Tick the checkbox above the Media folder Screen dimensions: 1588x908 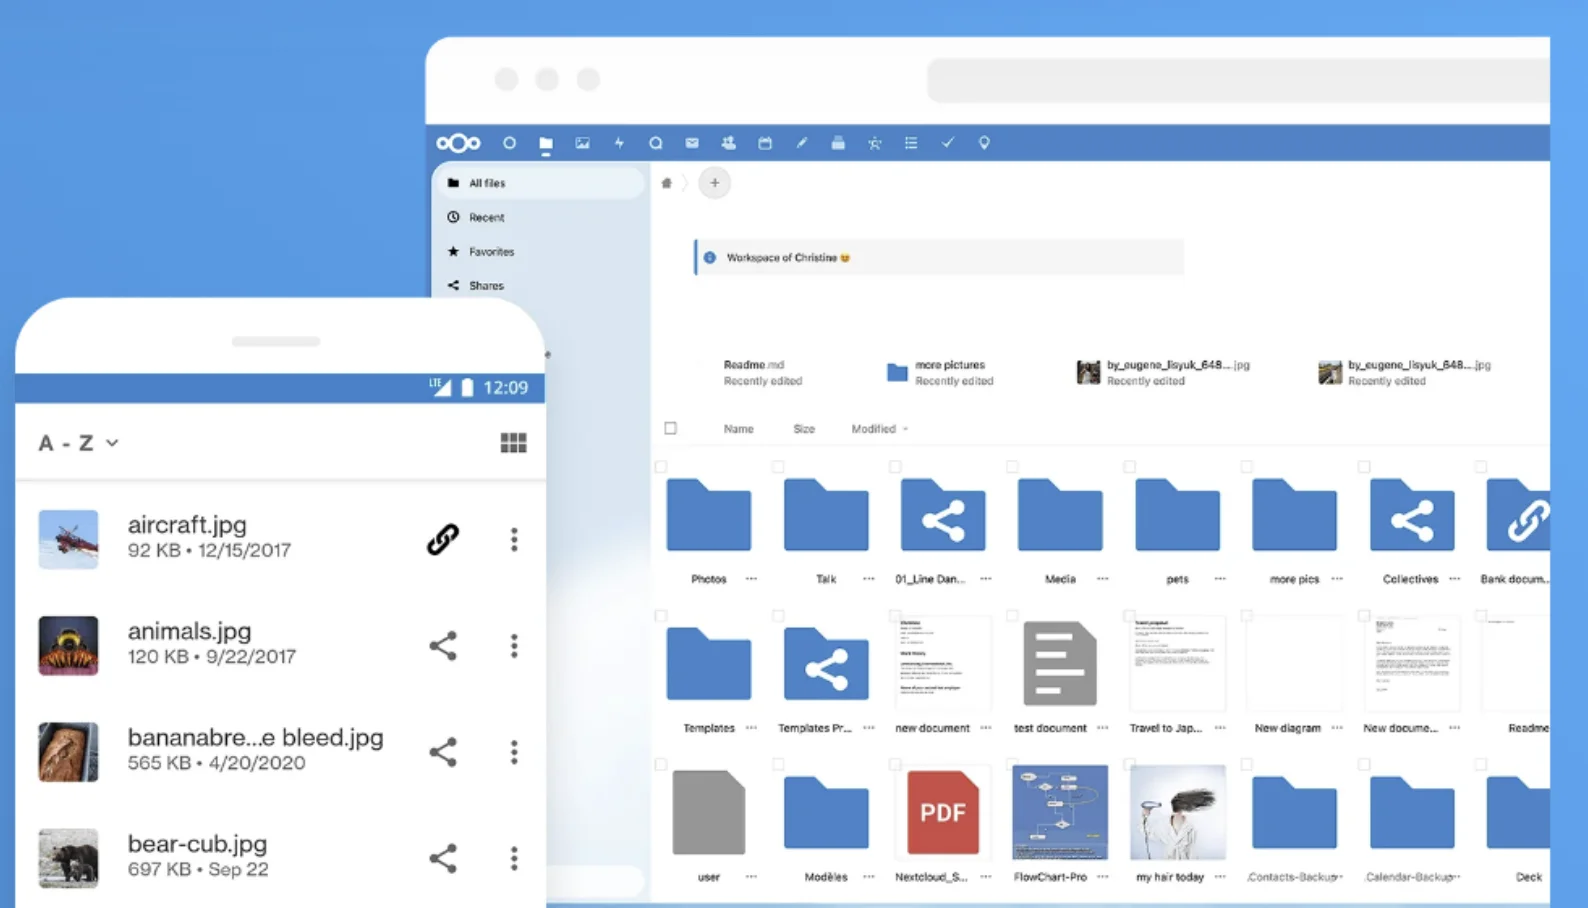pyautogui.click(x=1012, y=467)
